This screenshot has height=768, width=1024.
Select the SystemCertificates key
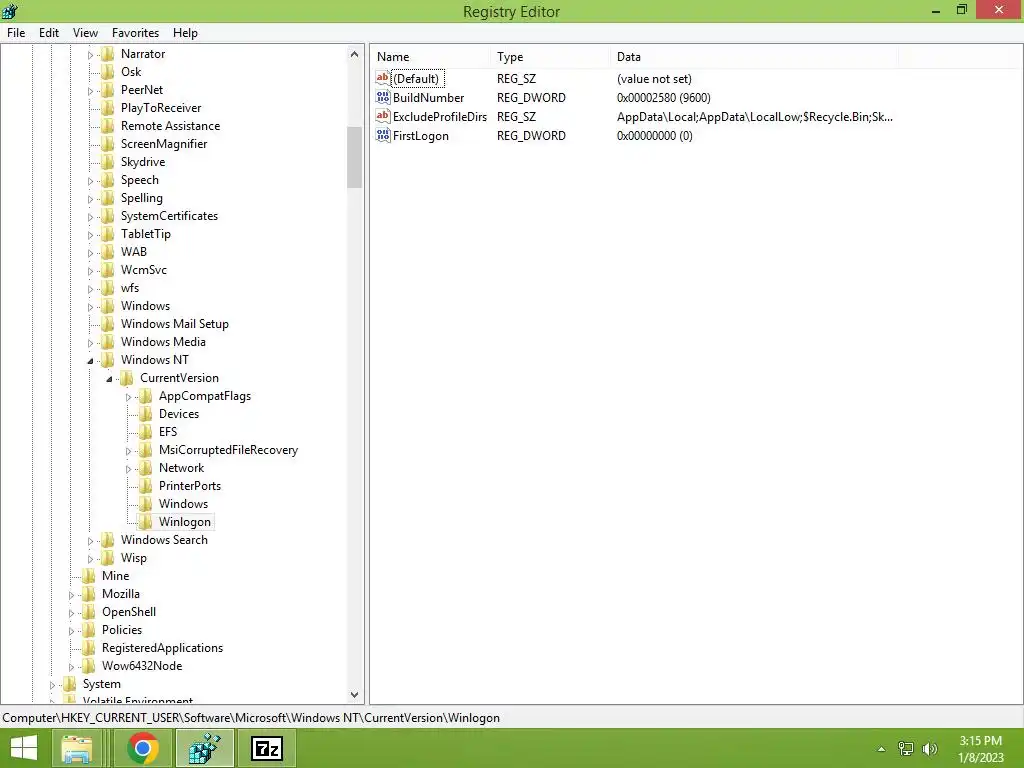click(x=169, y=216)
